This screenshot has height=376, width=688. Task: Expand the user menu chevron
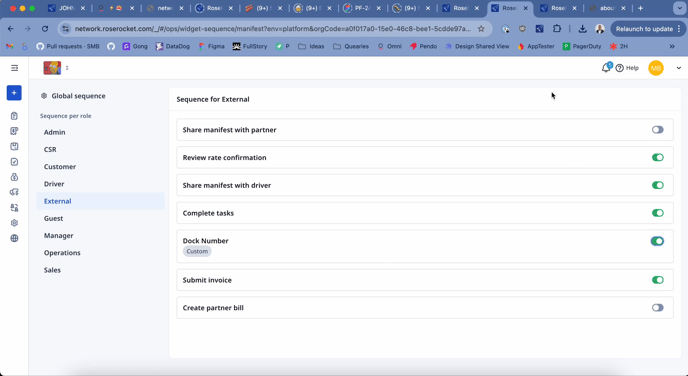tap(678, 68)
